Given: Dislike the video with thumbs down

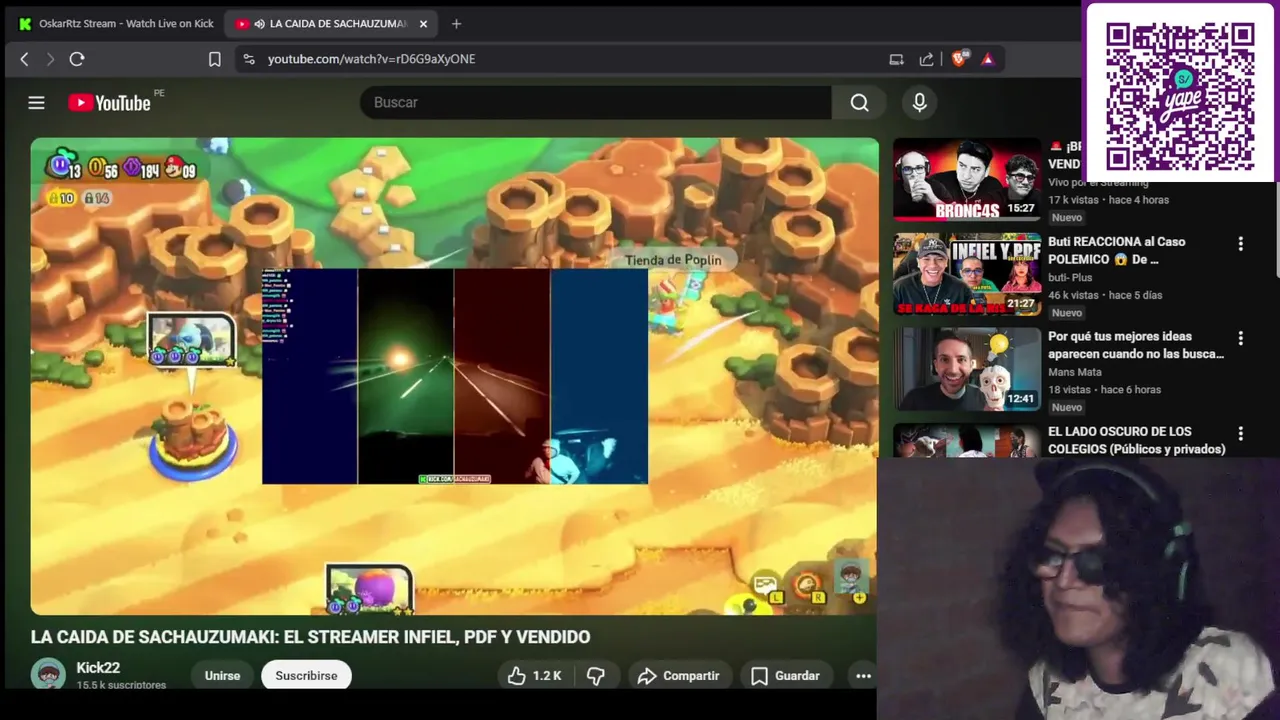Looking at the screenshot, I should pyautogui.click(x=596, y=676).
